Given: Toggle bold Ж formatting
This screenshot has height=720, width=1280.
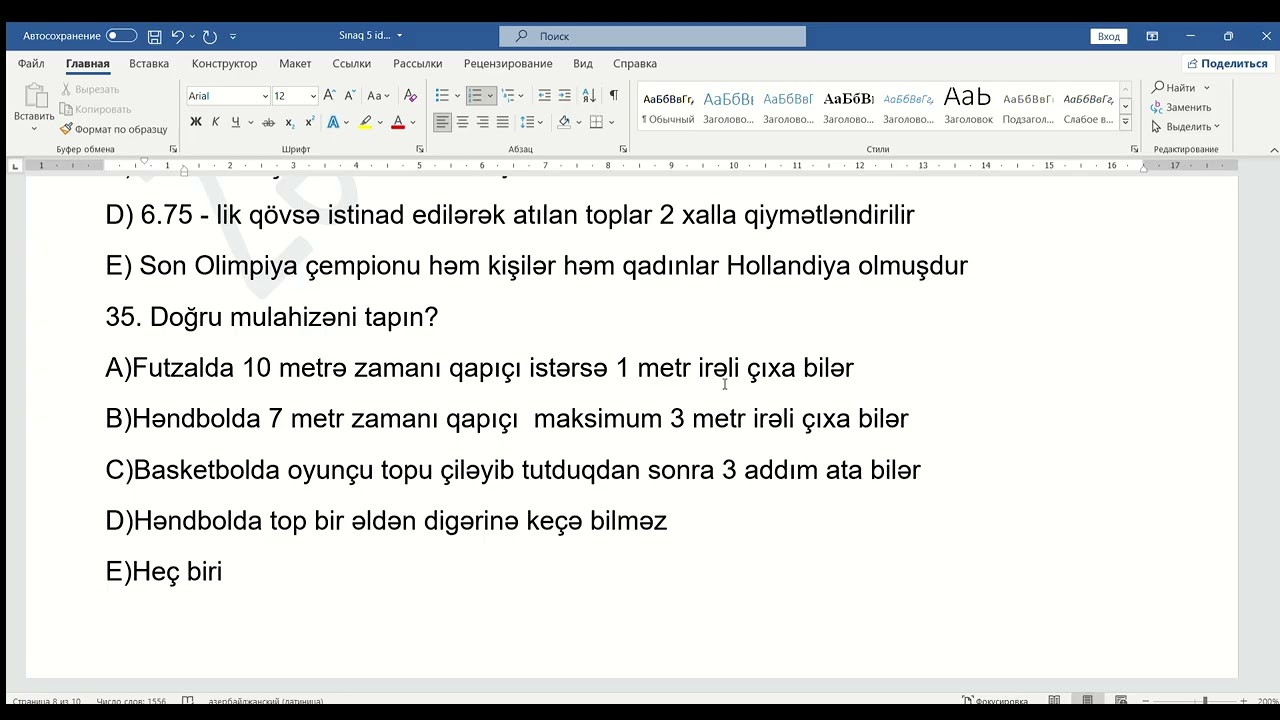Looking at the screenshot, I should [x=196, y=122].
